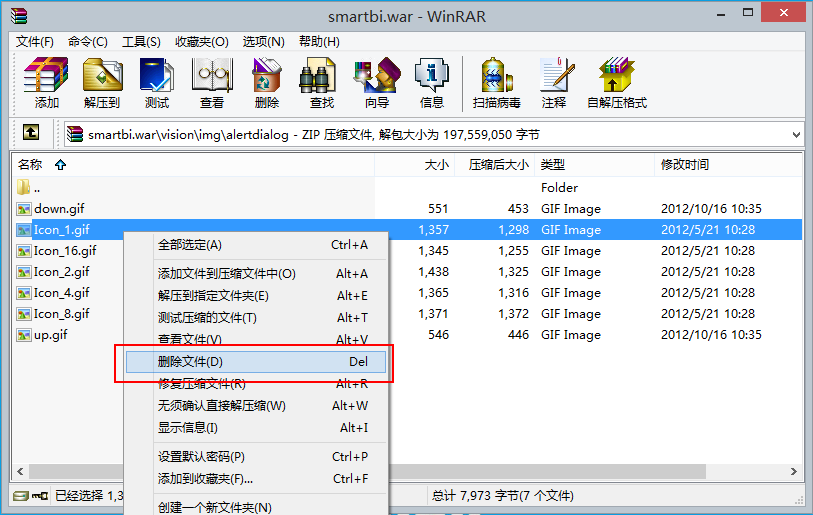The height and width of the screenshot is (515, 813).
Task: Click the 自解压格式 (SFX) toolbar icon
Action: [x=616, y=83]
